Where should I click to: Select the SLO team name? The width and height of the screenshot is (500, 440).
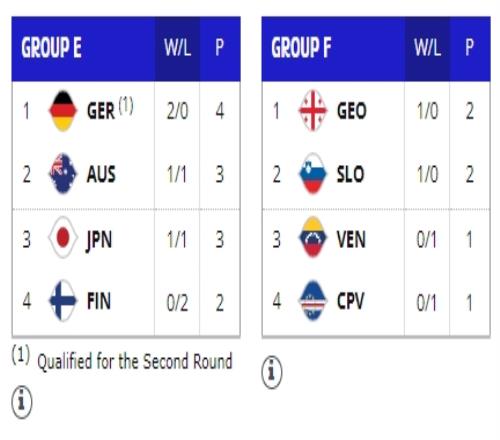350,174
